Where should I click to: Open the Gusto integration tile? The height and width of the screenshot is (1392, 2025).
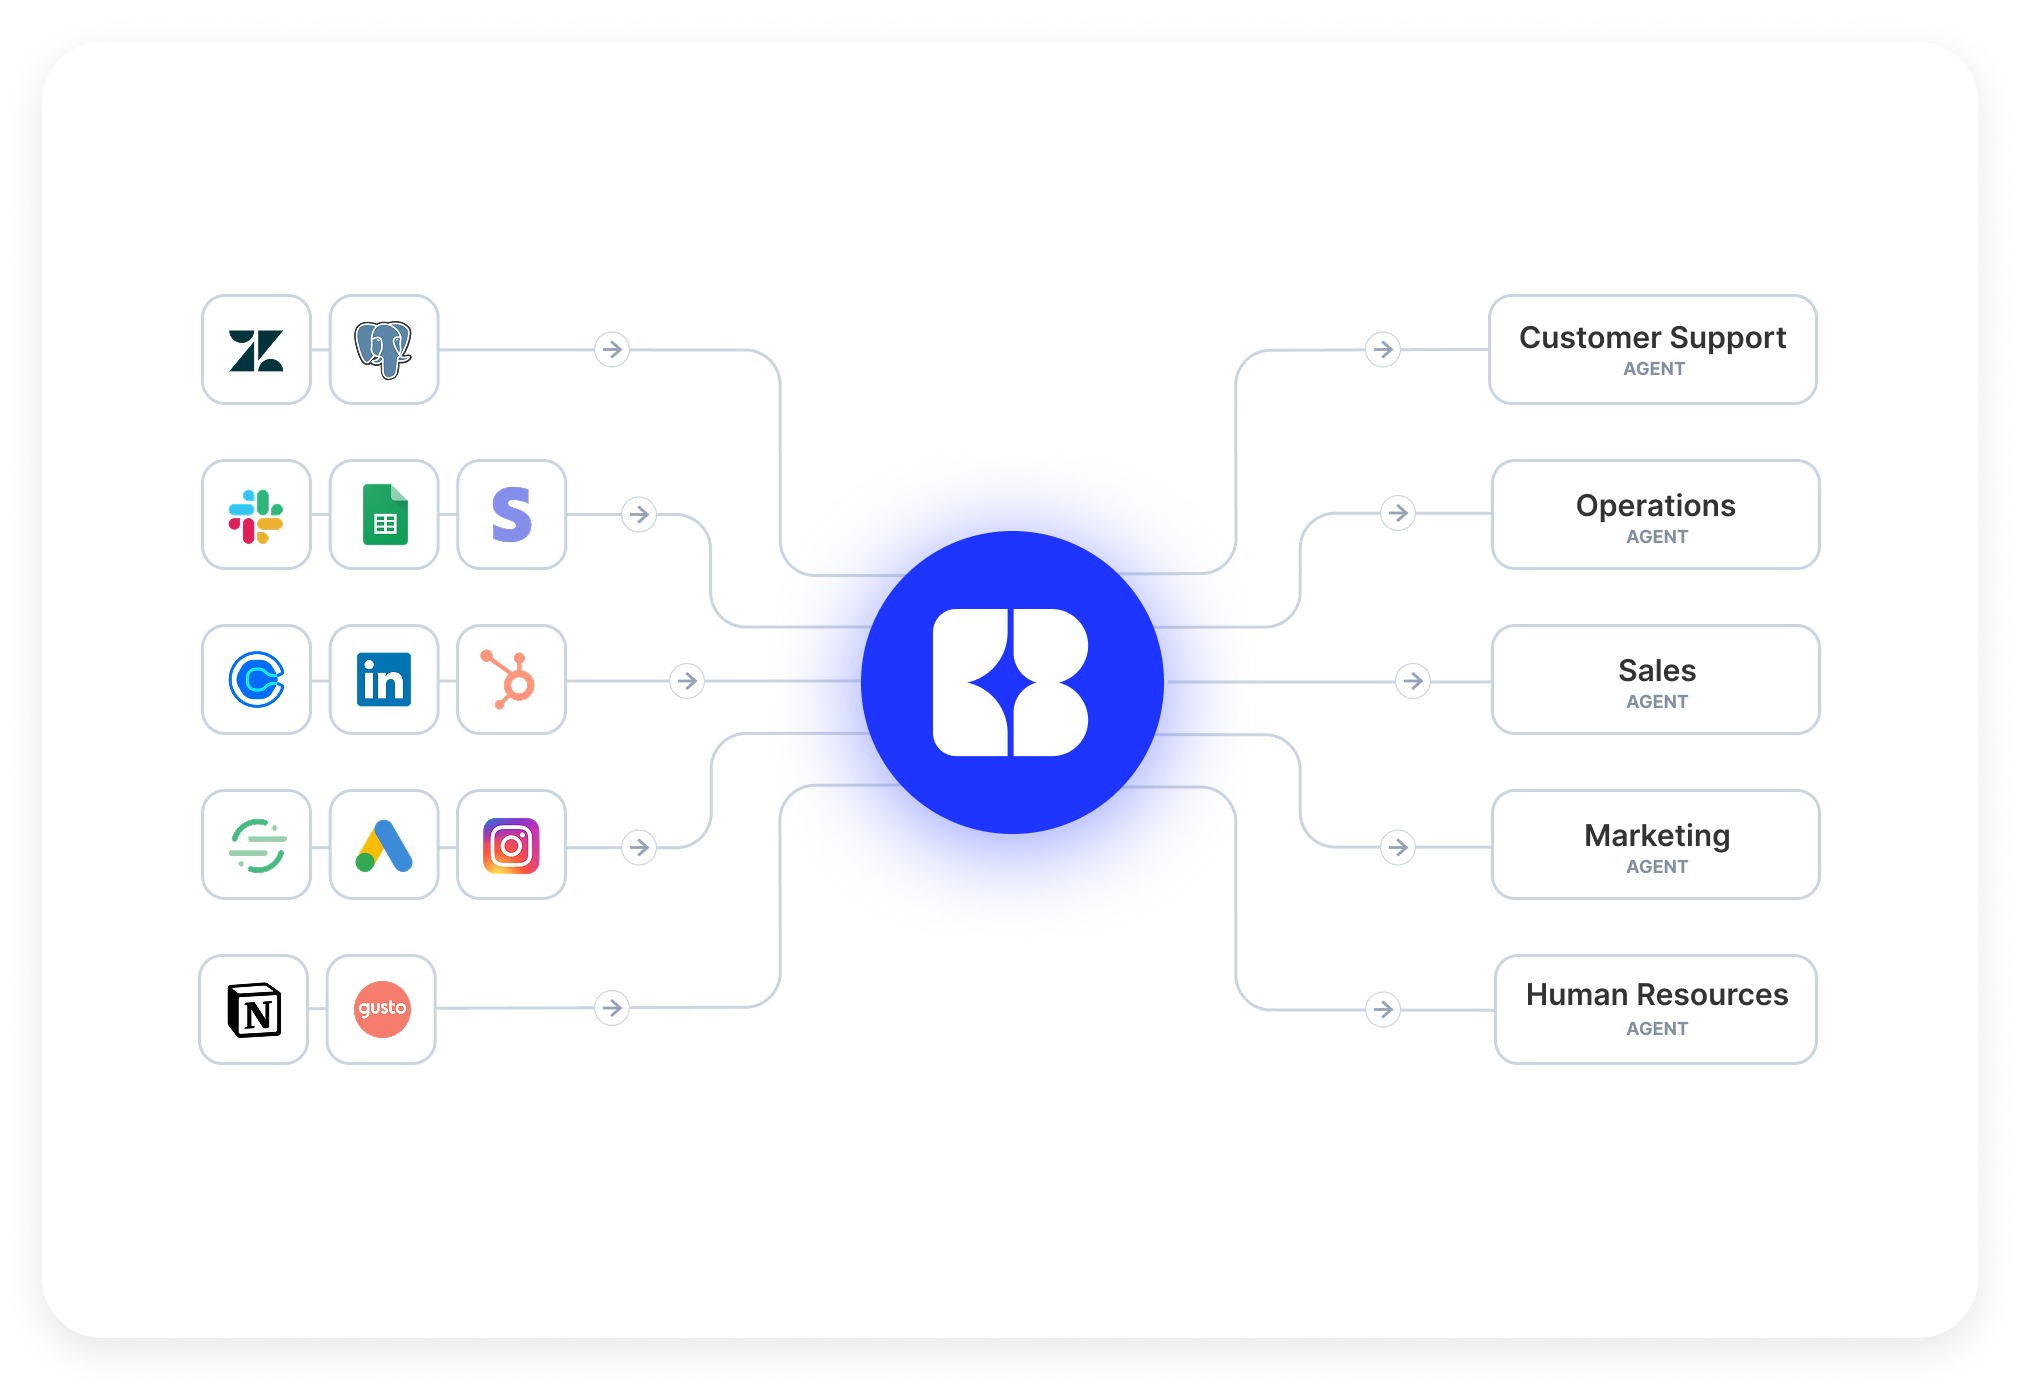(382, 1010)
